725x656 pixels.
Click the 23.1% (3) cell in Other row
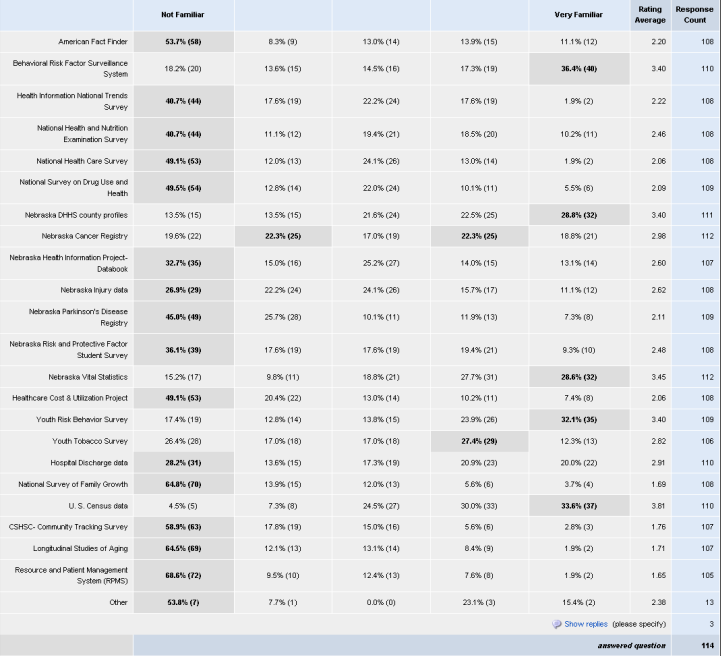(x=479, y=602)
